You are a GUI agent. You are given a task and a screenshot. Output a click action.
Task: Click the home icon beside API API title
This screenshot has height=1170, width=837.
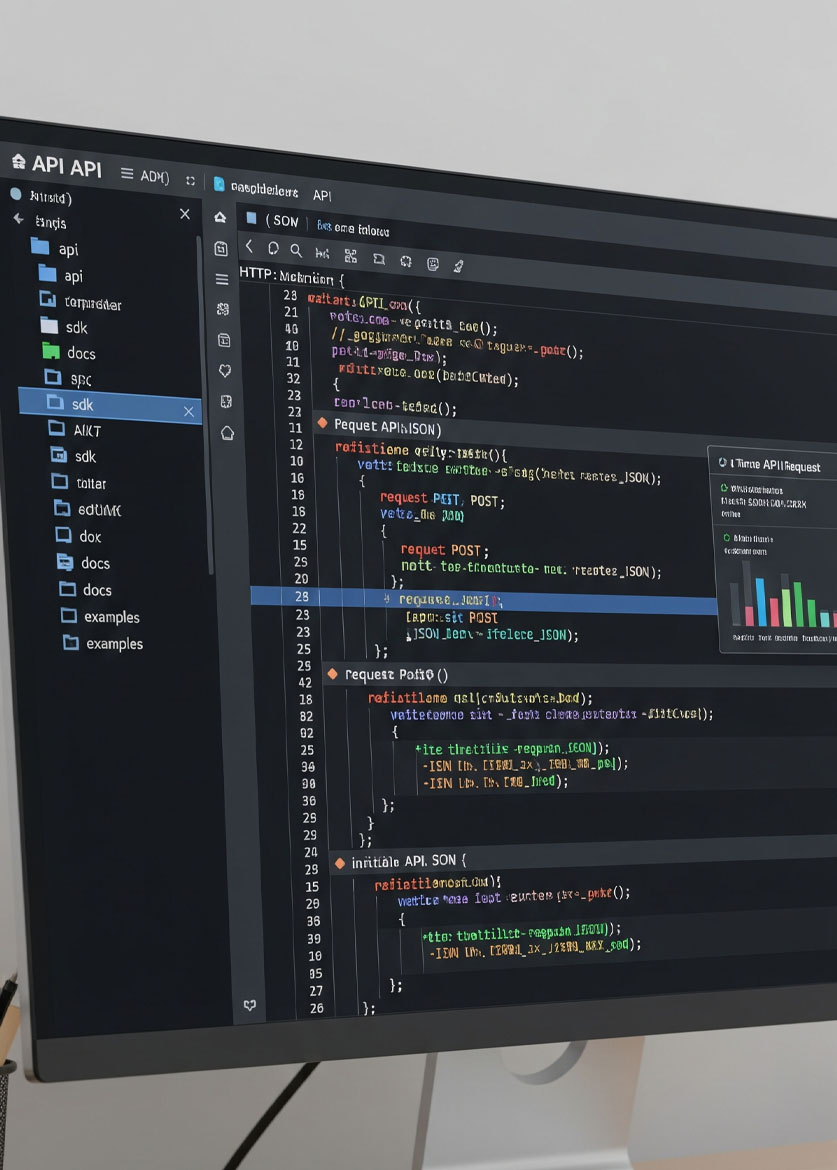click(x=17, y=161)
